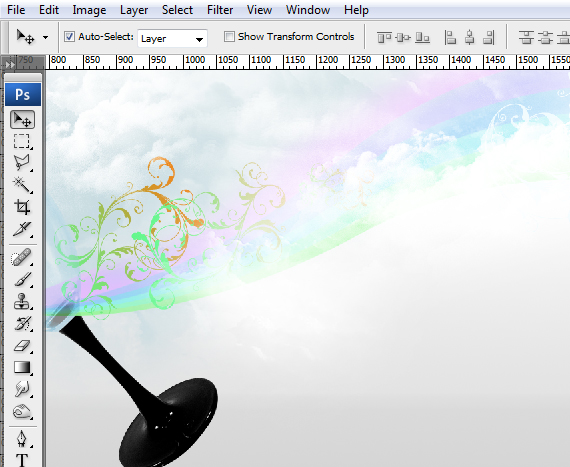Open the tool preset picker arrow
570x467 pixels.
[x=45, y=37]
